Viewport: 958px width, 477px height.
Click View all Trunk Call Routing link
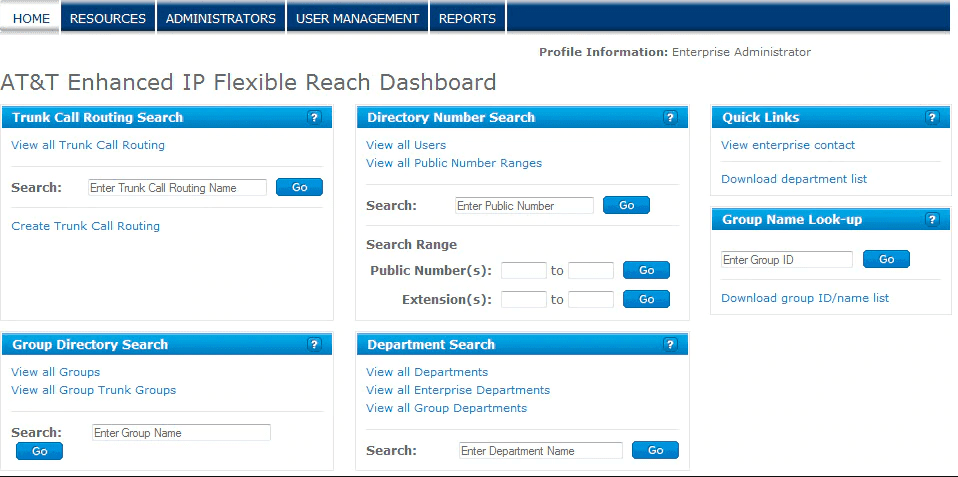[x=88, y=145]
